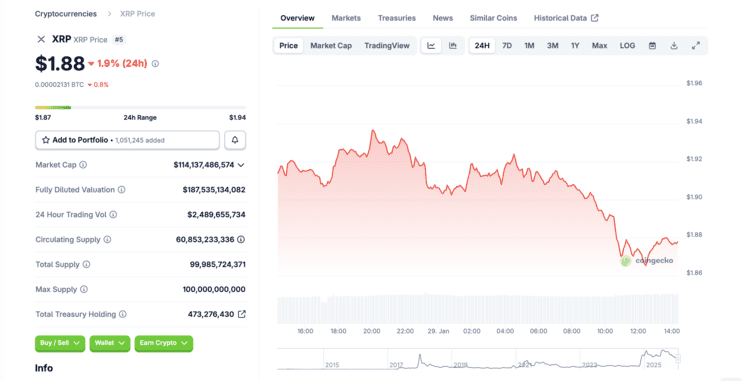Viewport: 750px width, 381px height.
Task: Switch to candlestick chart icon
Action: (x=452, y=46)
